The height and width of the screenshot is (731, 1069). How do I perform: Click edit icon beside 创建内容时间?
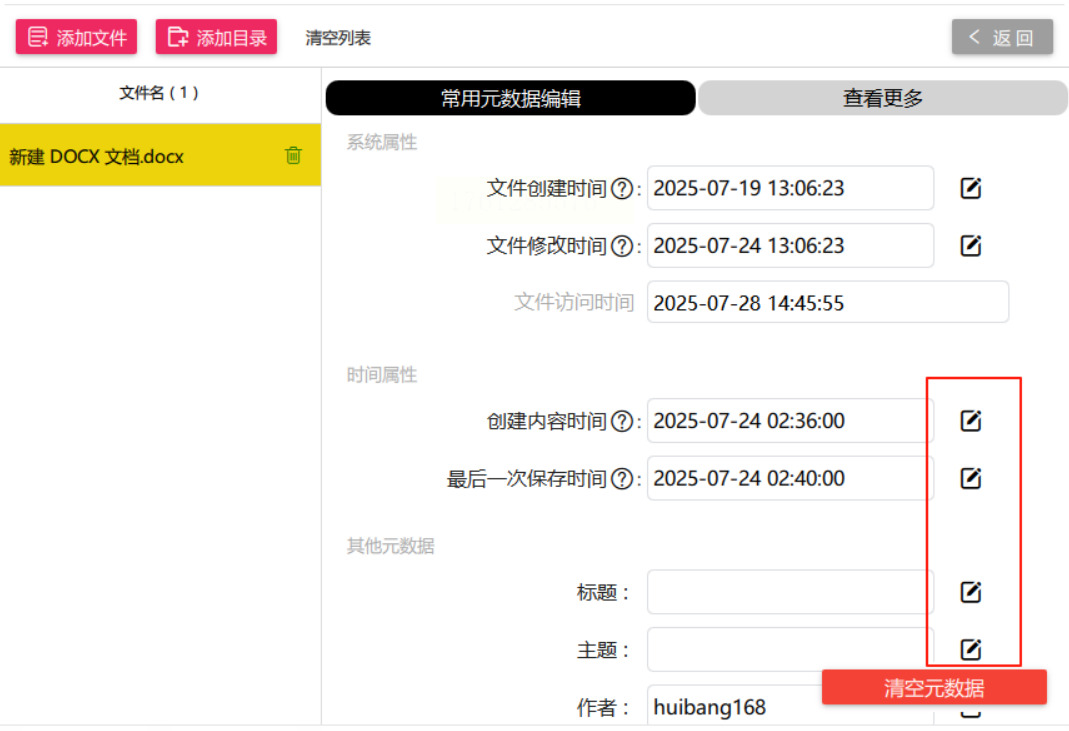970,421
